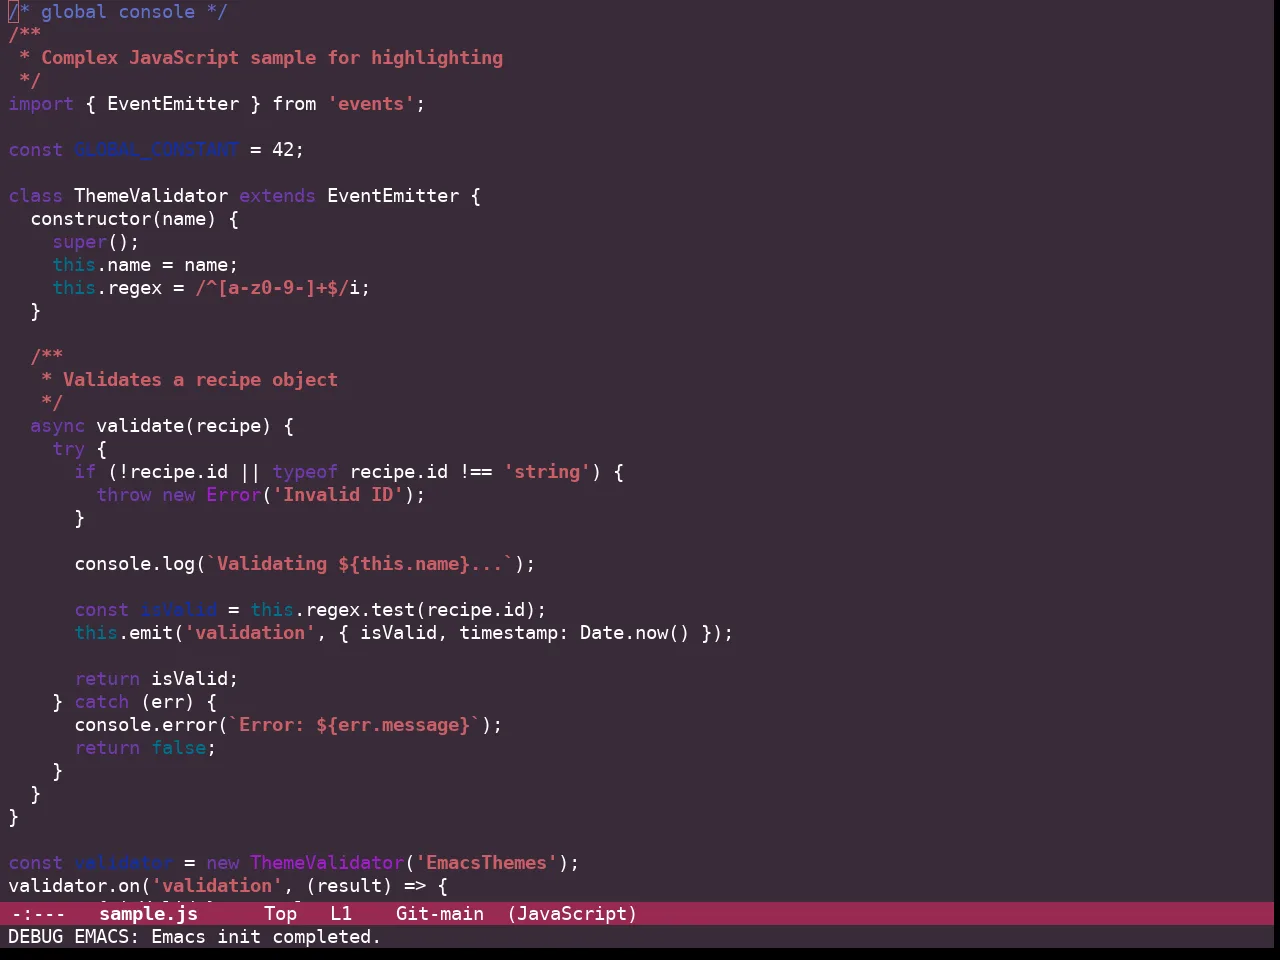
Task: Click the 'try' keyword
Action: (x=68, y=449)
